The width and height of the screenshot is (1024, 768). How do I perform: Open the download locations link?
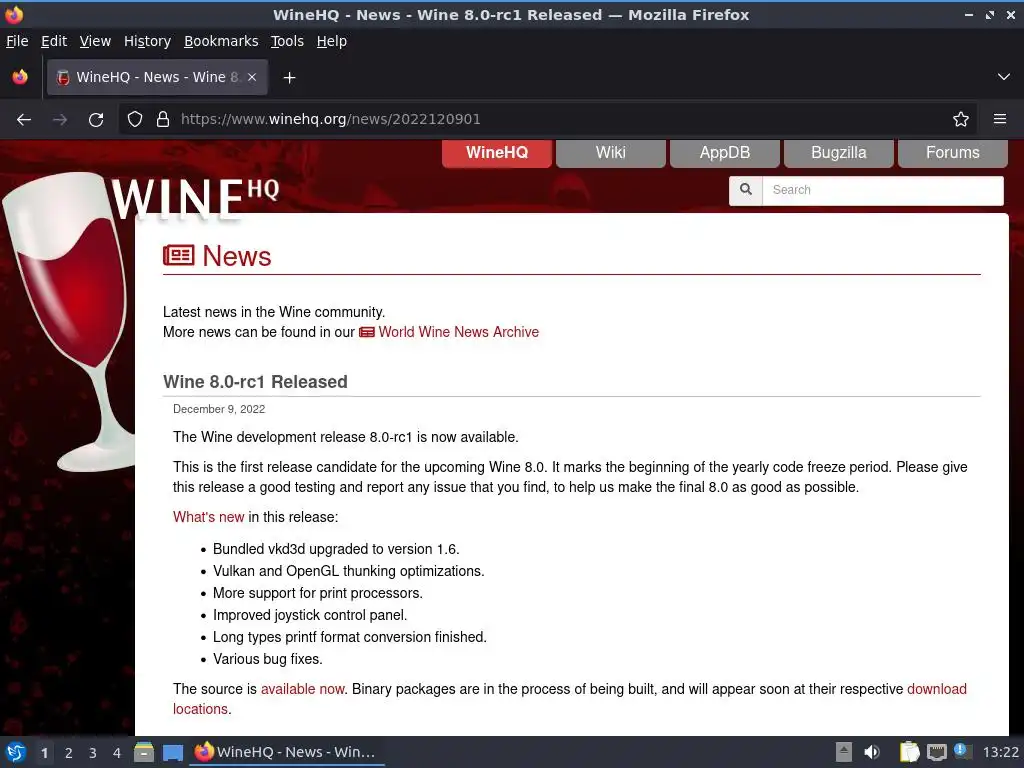click(936, 689)
